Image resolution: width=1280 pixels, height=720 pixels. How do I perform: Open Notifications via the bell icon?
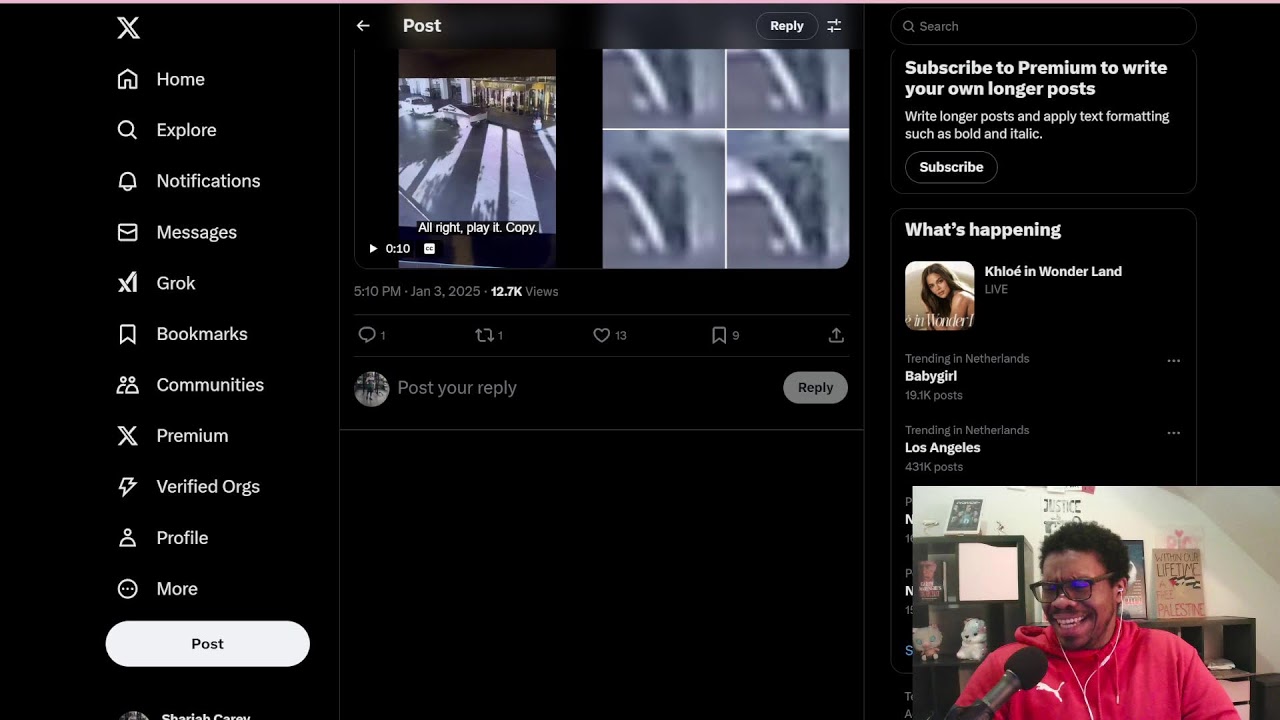click(128, 181)
